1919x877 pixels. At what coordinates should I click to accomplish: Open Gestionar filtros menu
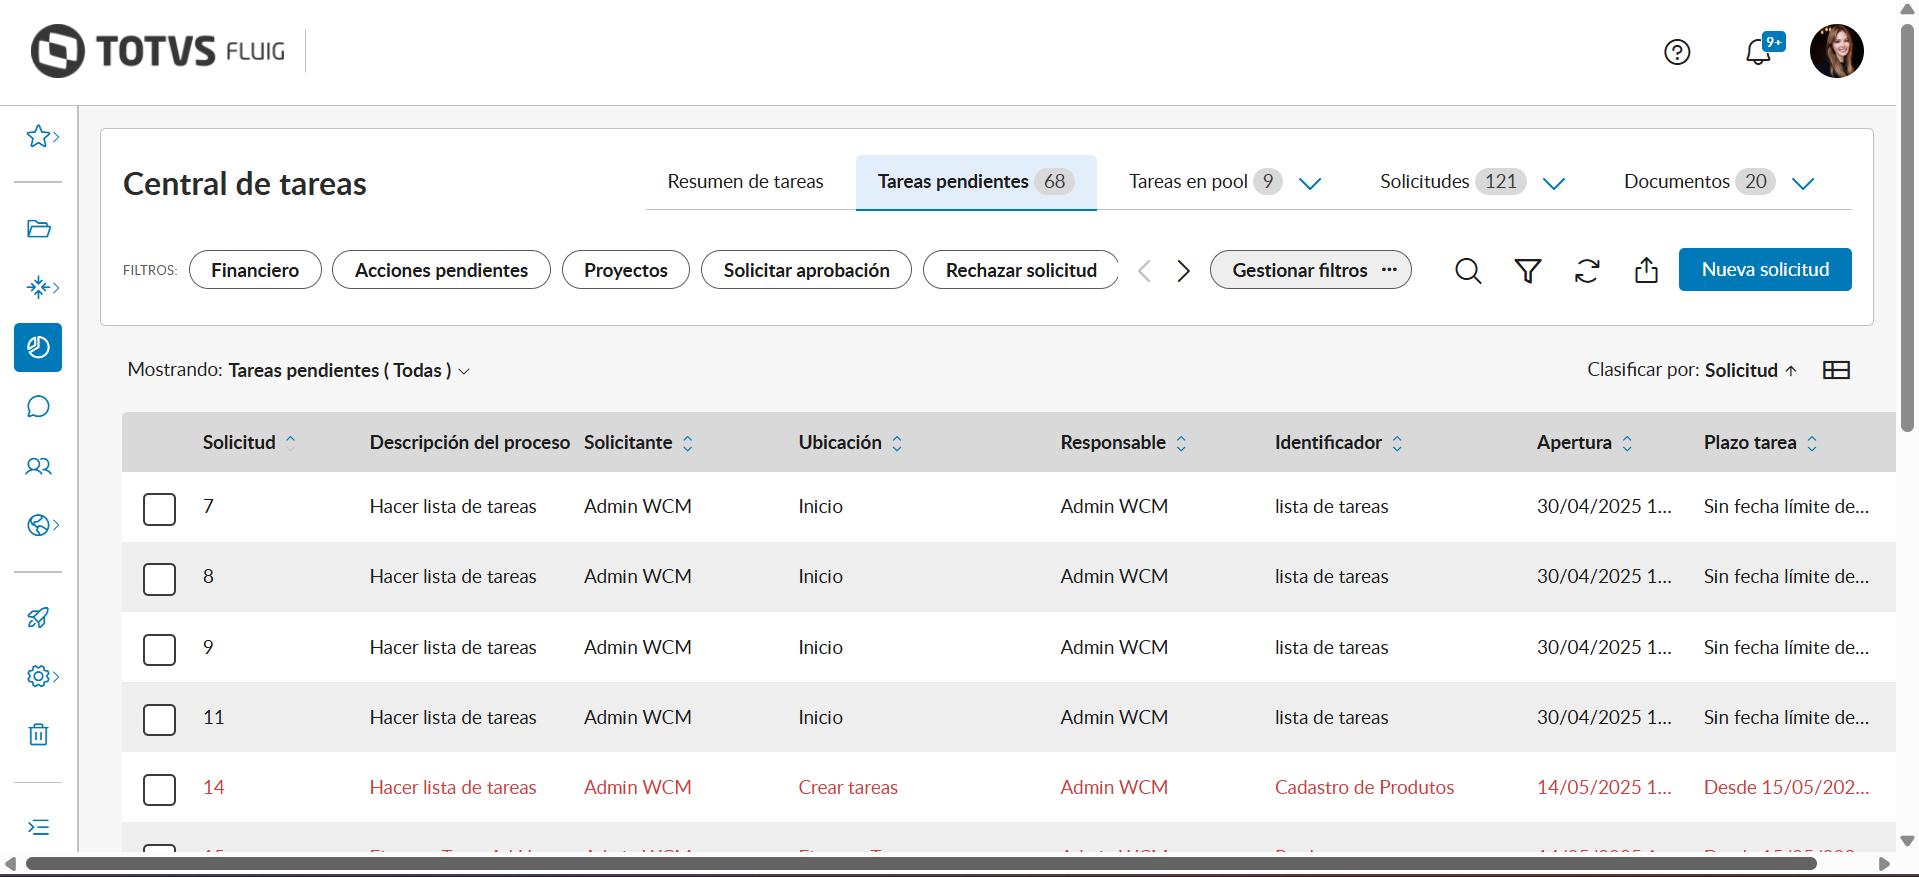(x=1310, y=270)
